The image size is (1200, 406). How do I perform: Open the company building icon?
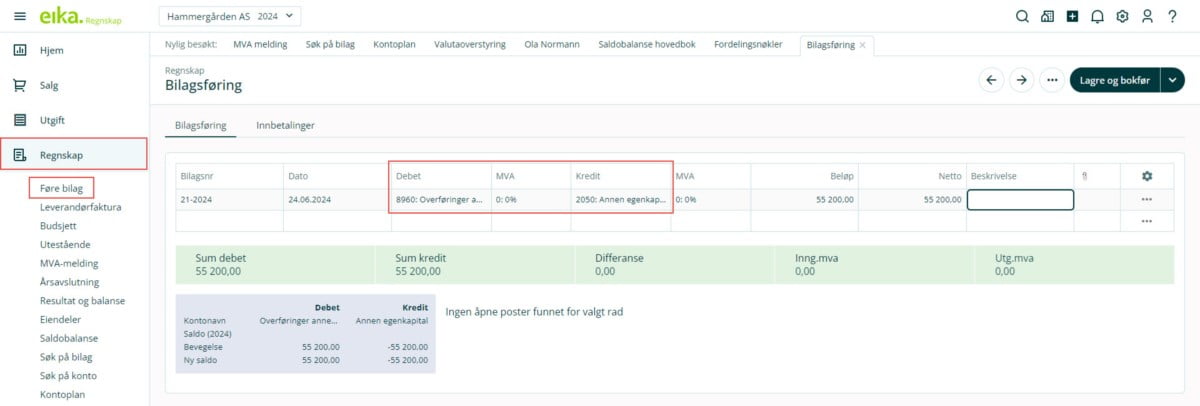click(1047, 16)
